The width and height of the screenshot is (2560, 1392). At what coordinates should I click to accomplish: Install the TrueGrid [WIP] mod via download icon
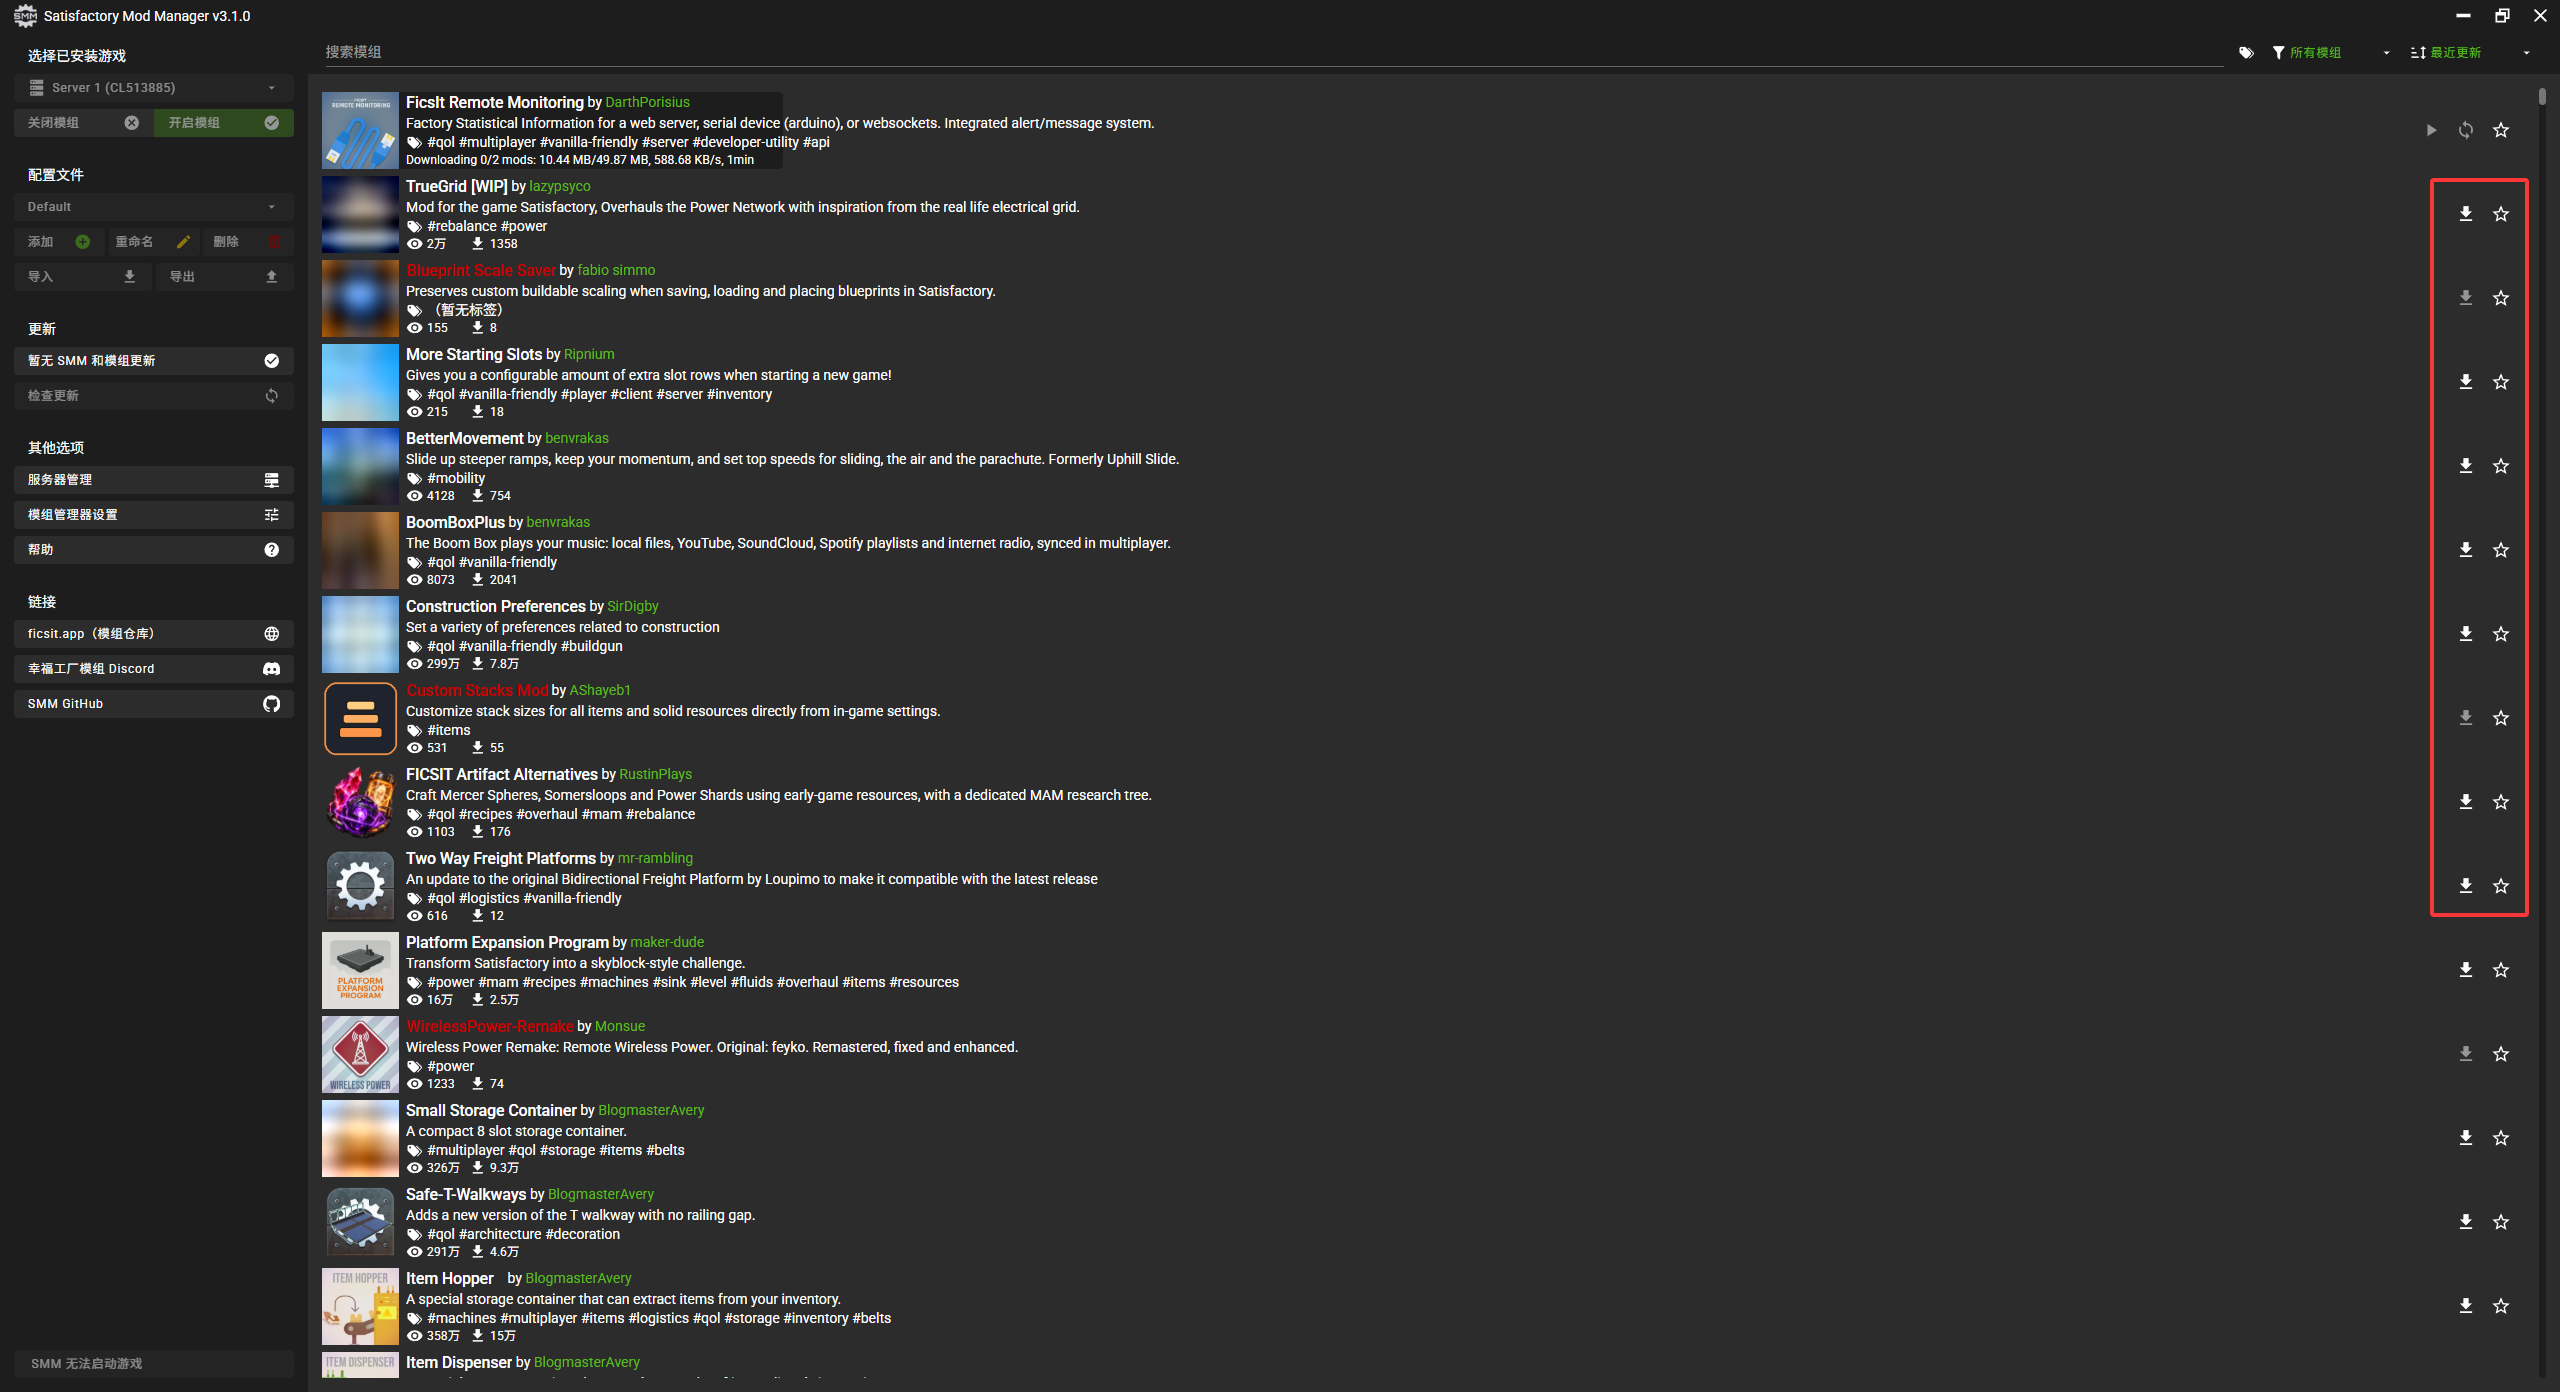[x=2465, y=214]
